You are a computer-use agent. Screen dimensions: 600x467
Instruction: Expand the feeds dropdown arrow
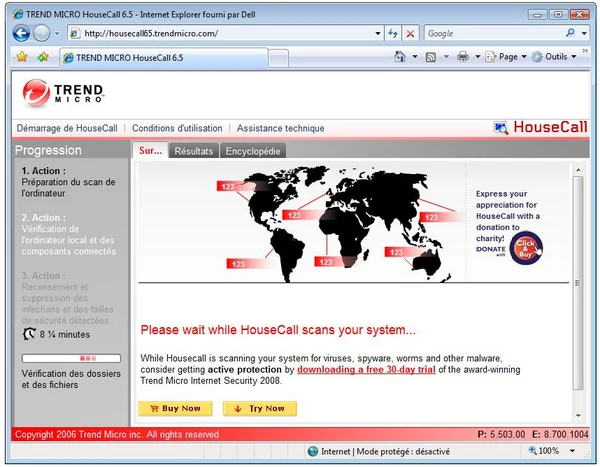[446, 57]
